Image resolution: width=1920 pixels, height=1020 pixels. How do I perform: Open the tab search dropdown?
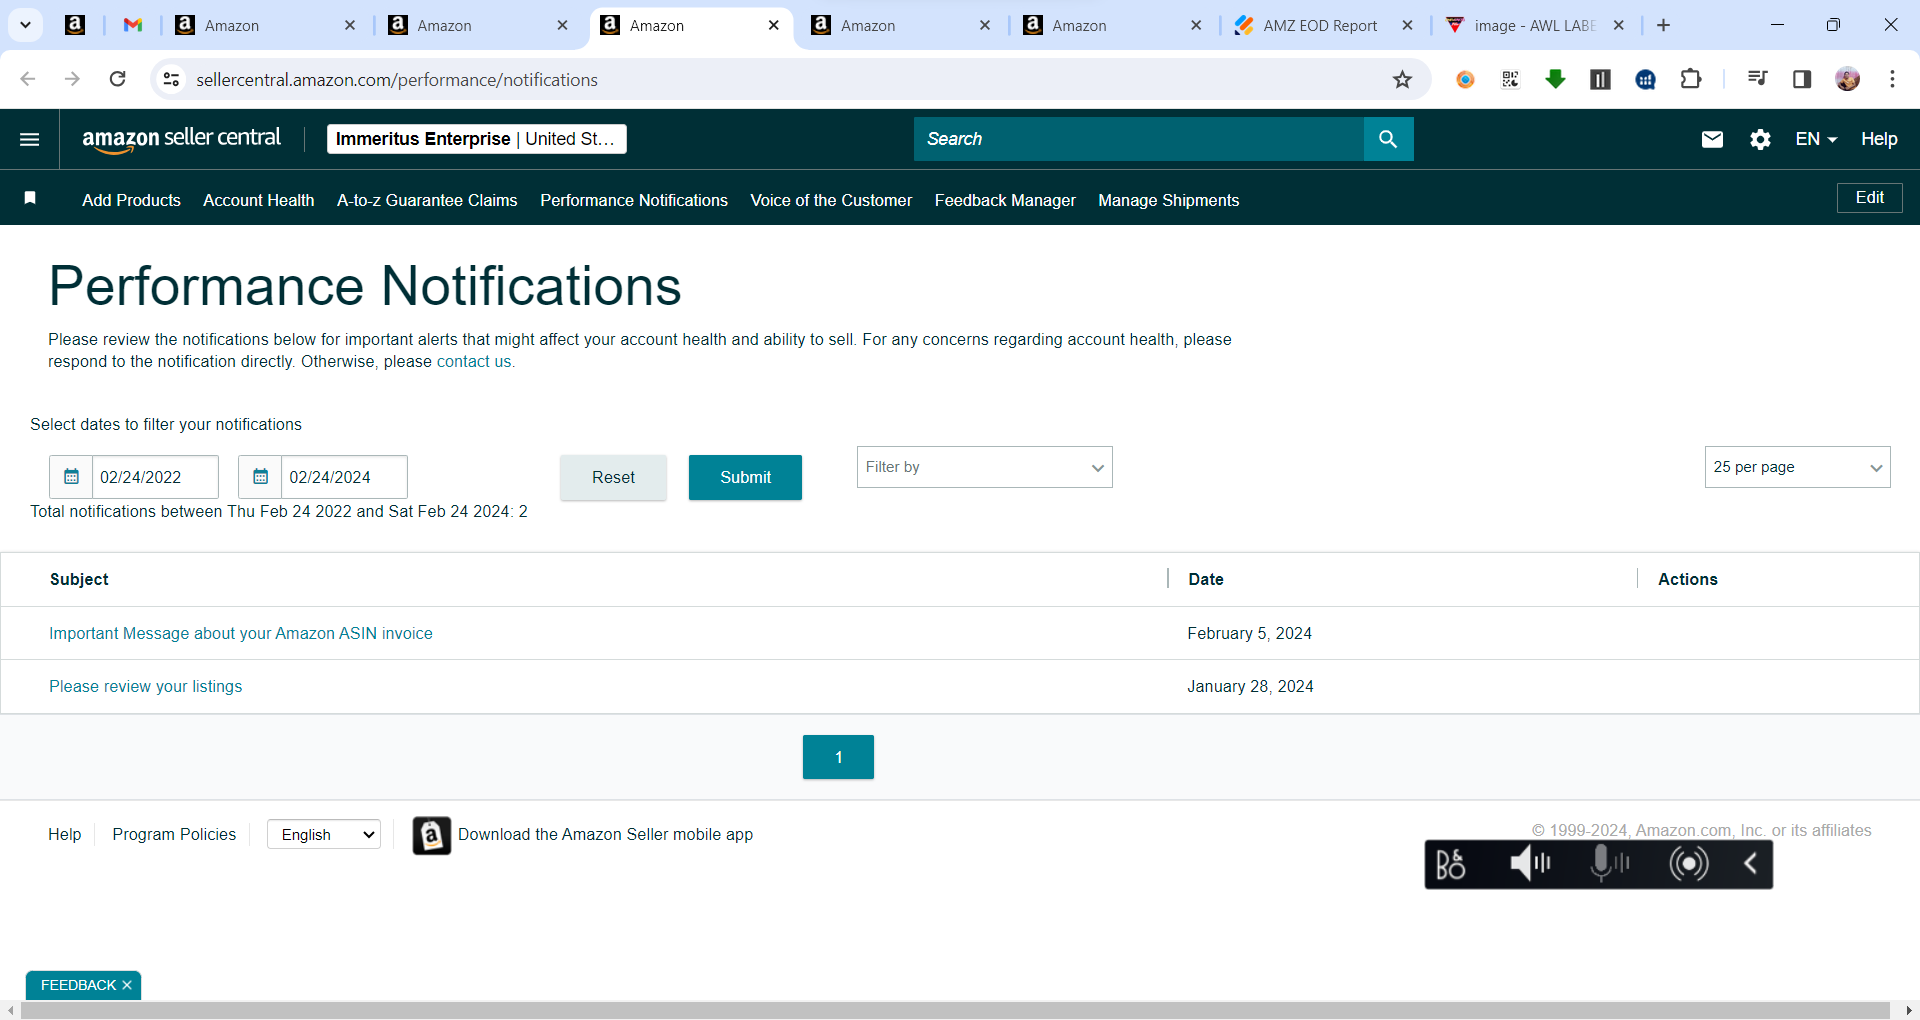[26, 25]
